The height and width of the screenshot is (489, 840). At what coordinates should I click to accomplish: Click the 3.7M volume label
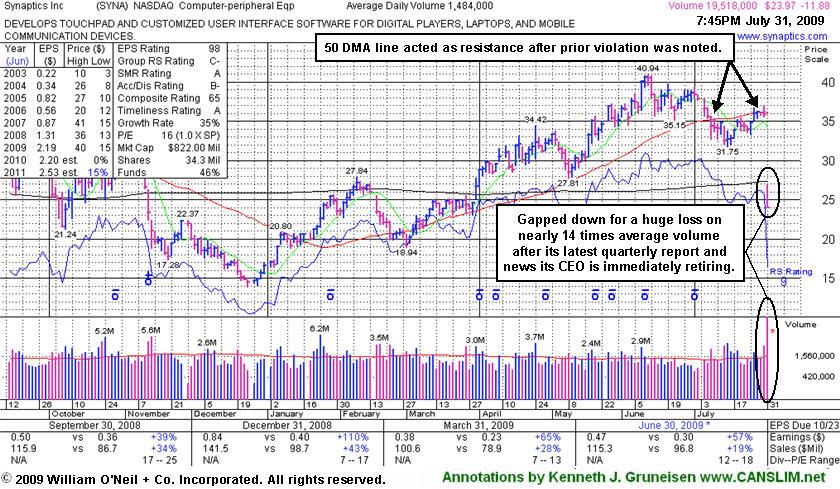tap(535, 336)
